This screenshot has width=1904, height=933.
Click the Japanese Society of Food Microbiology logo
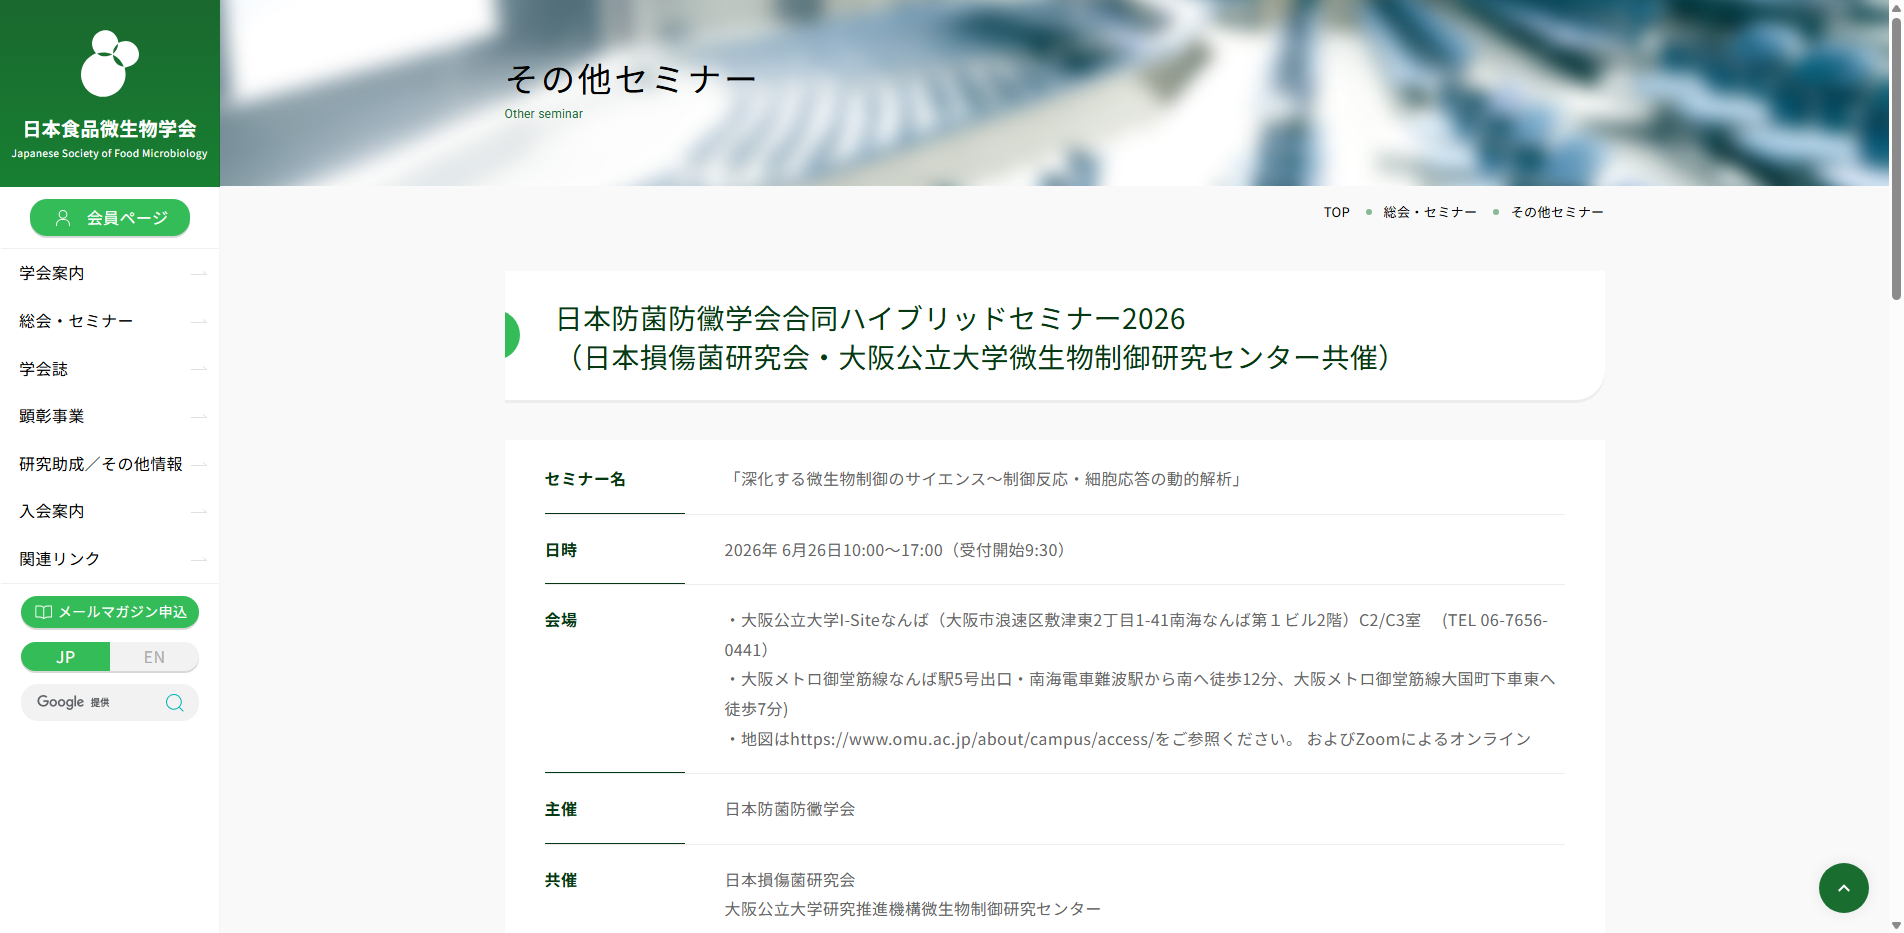(109, 94)
